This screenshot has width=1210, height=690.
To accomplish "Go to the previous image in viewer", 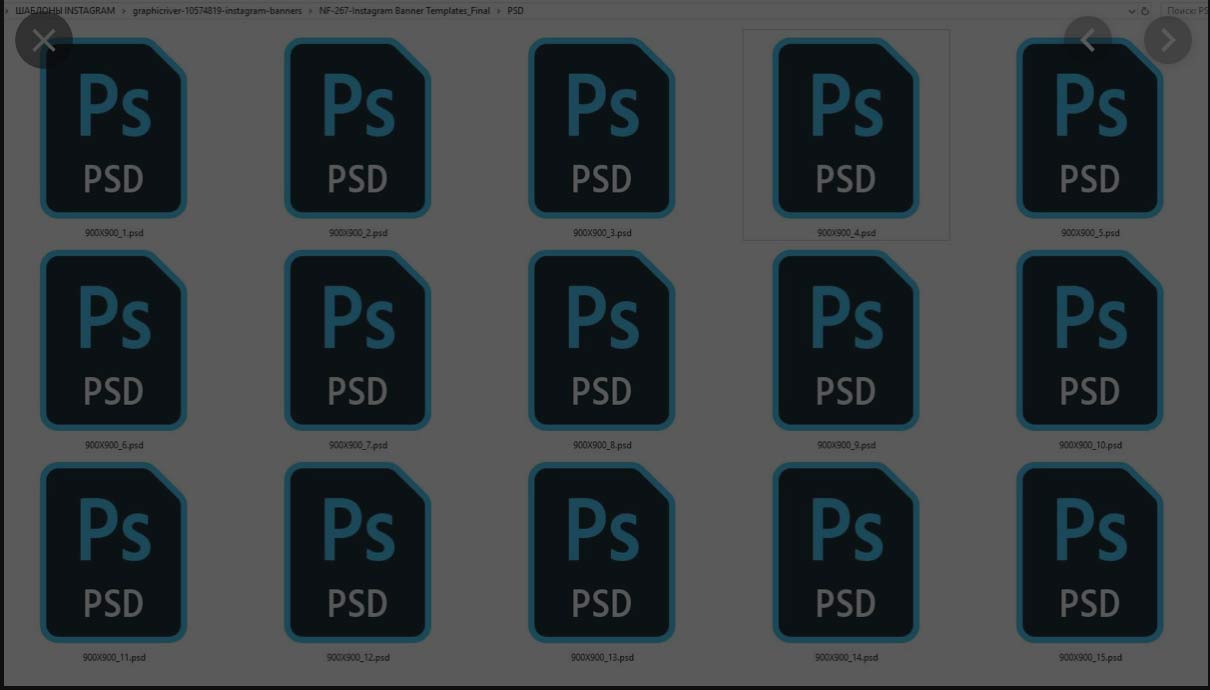I will tap(1088, 40).
